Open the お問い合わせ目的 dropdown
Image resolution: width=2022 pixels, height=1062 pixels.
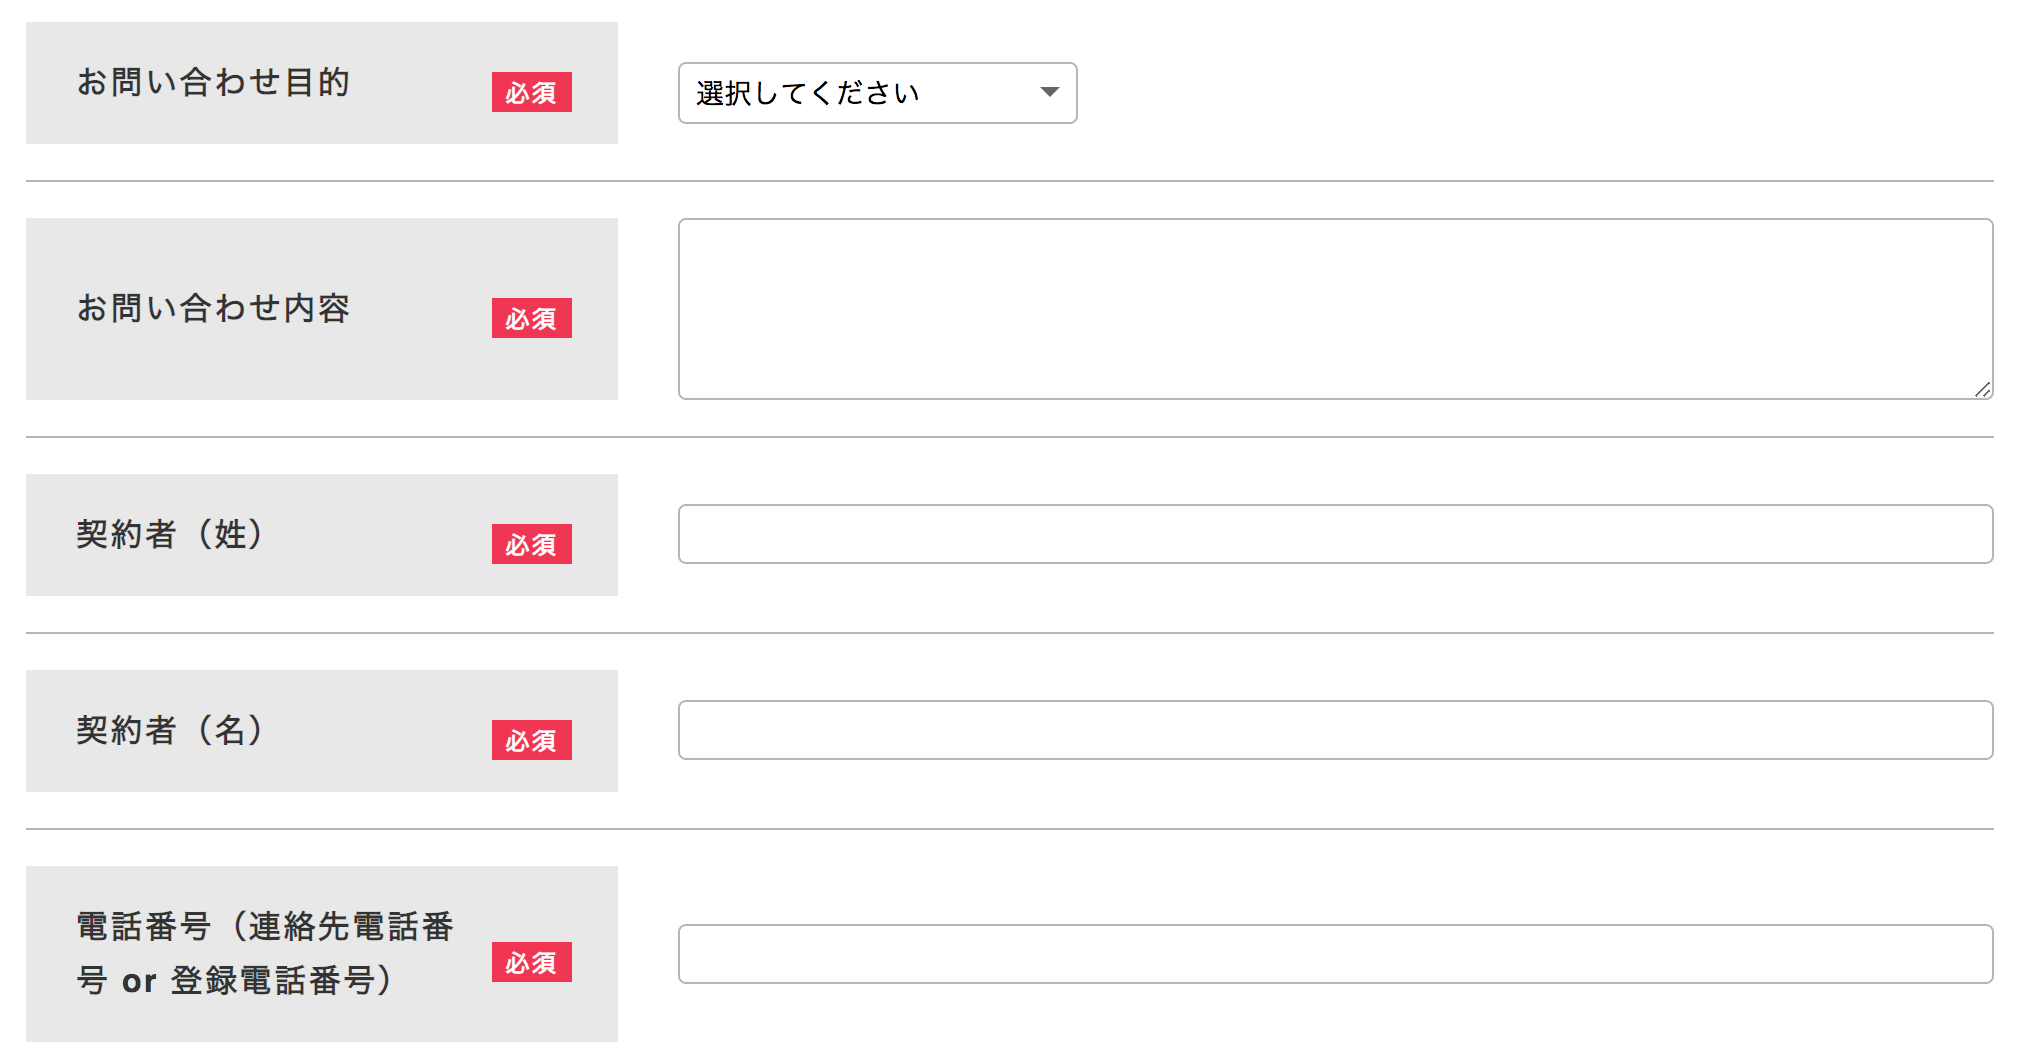pyautogui.click(x=876, y=93)
